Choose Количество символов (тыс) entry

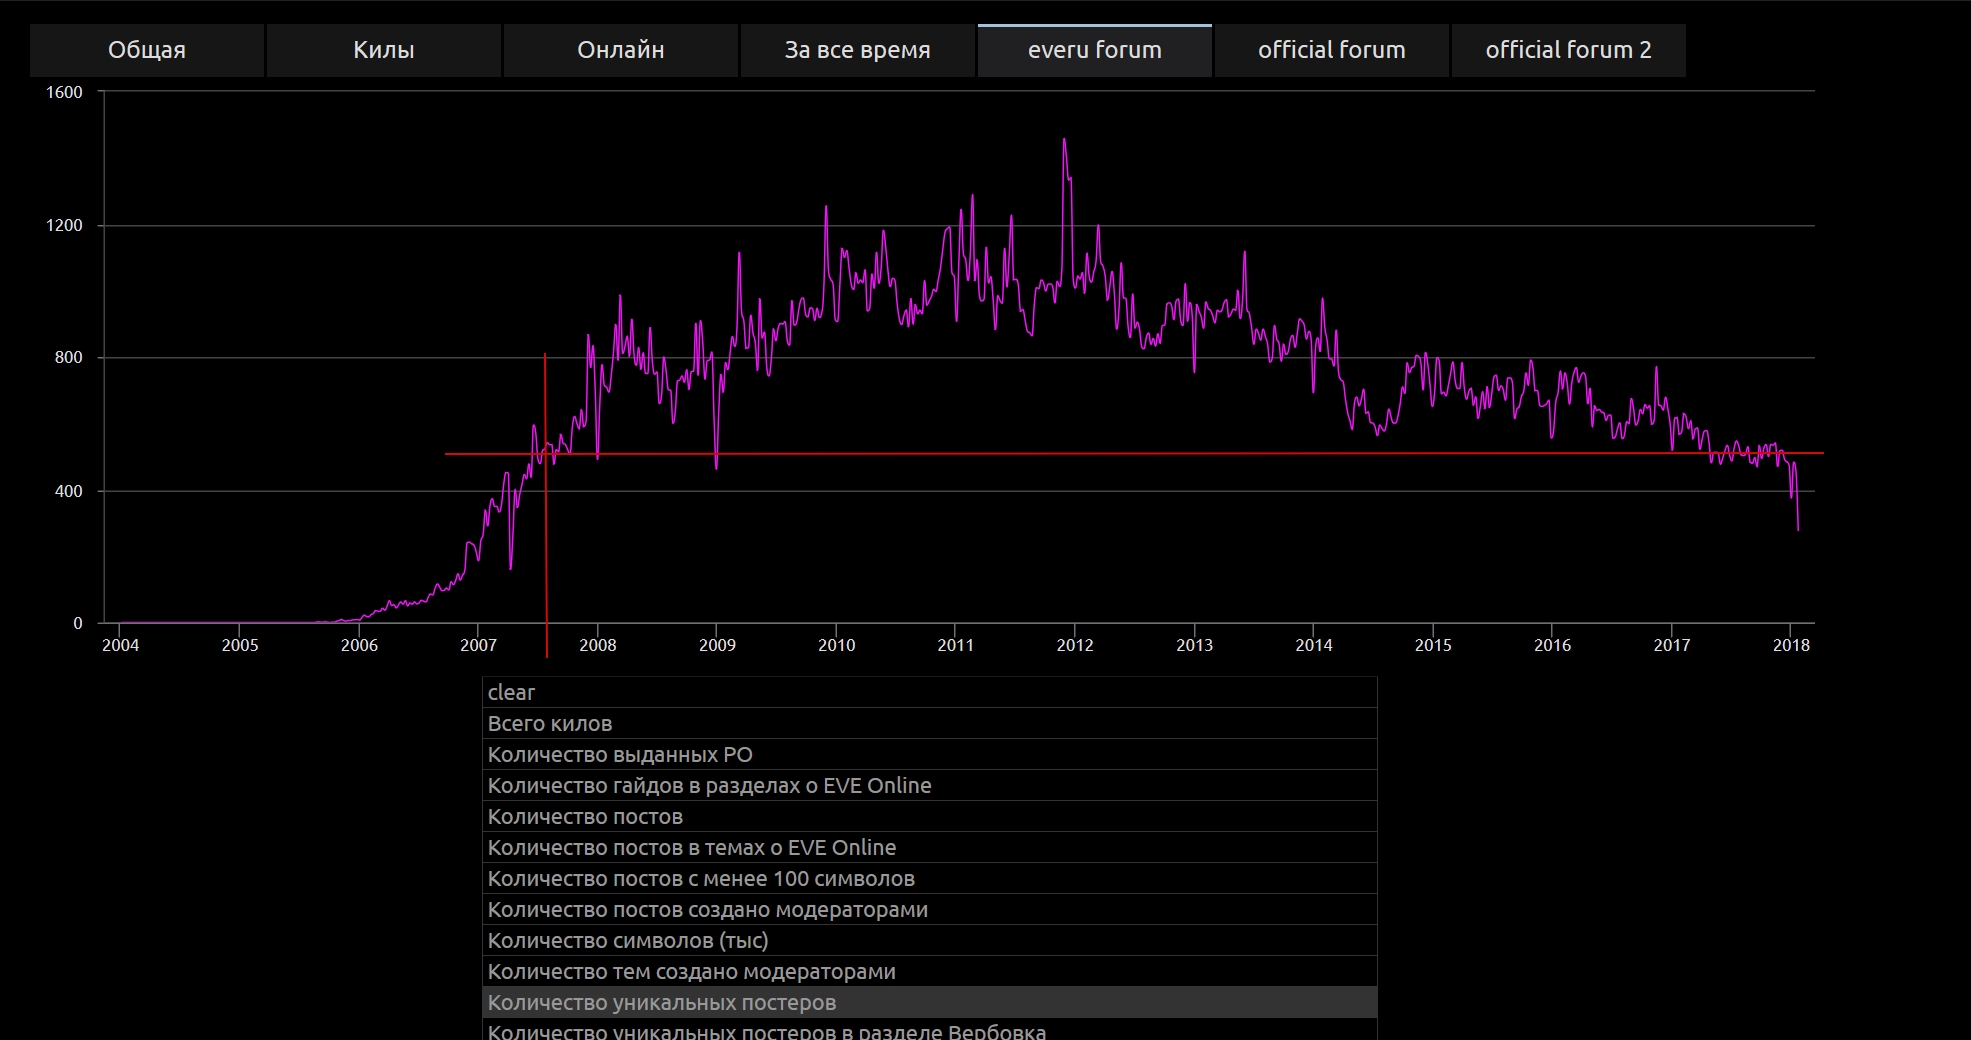click(x=930, y=940)
